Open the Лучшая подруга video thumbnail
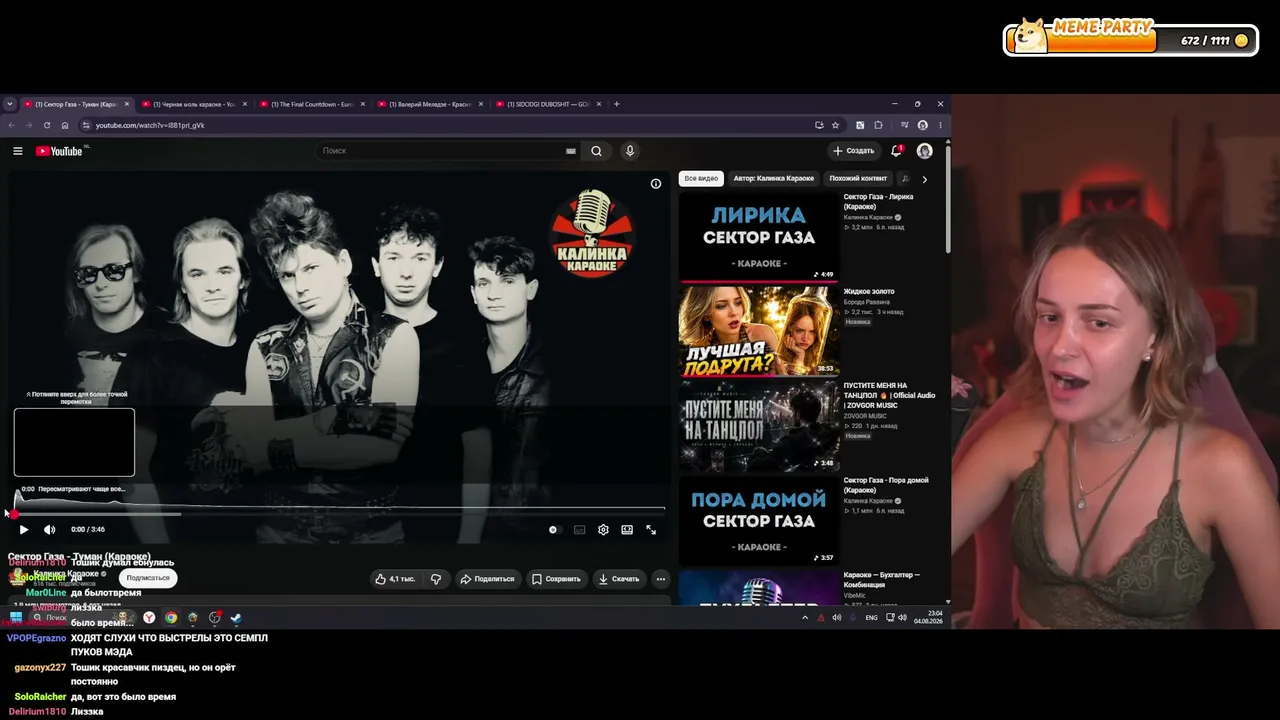Image resolution: width=1280 pixels, height=720 pixels. [x=759, y=331]
